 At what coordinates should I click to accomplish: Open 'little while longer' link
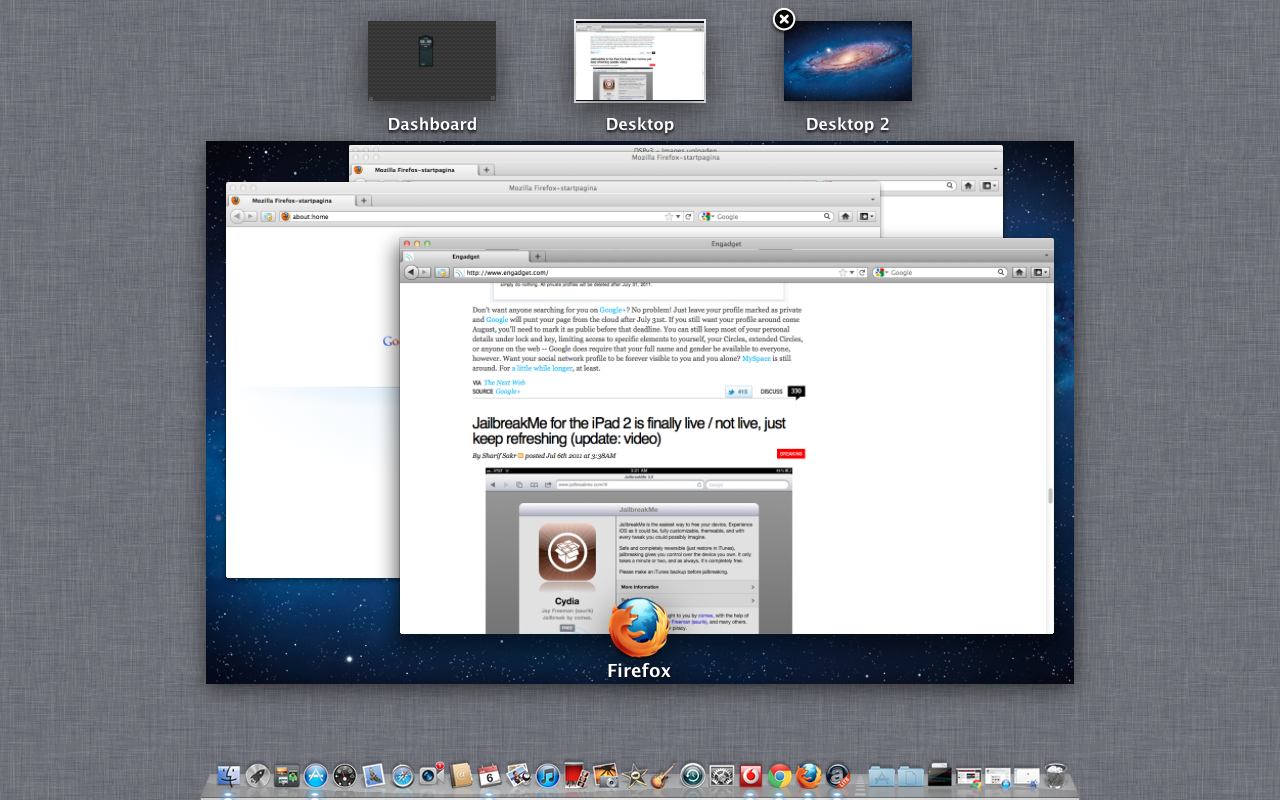541,368
